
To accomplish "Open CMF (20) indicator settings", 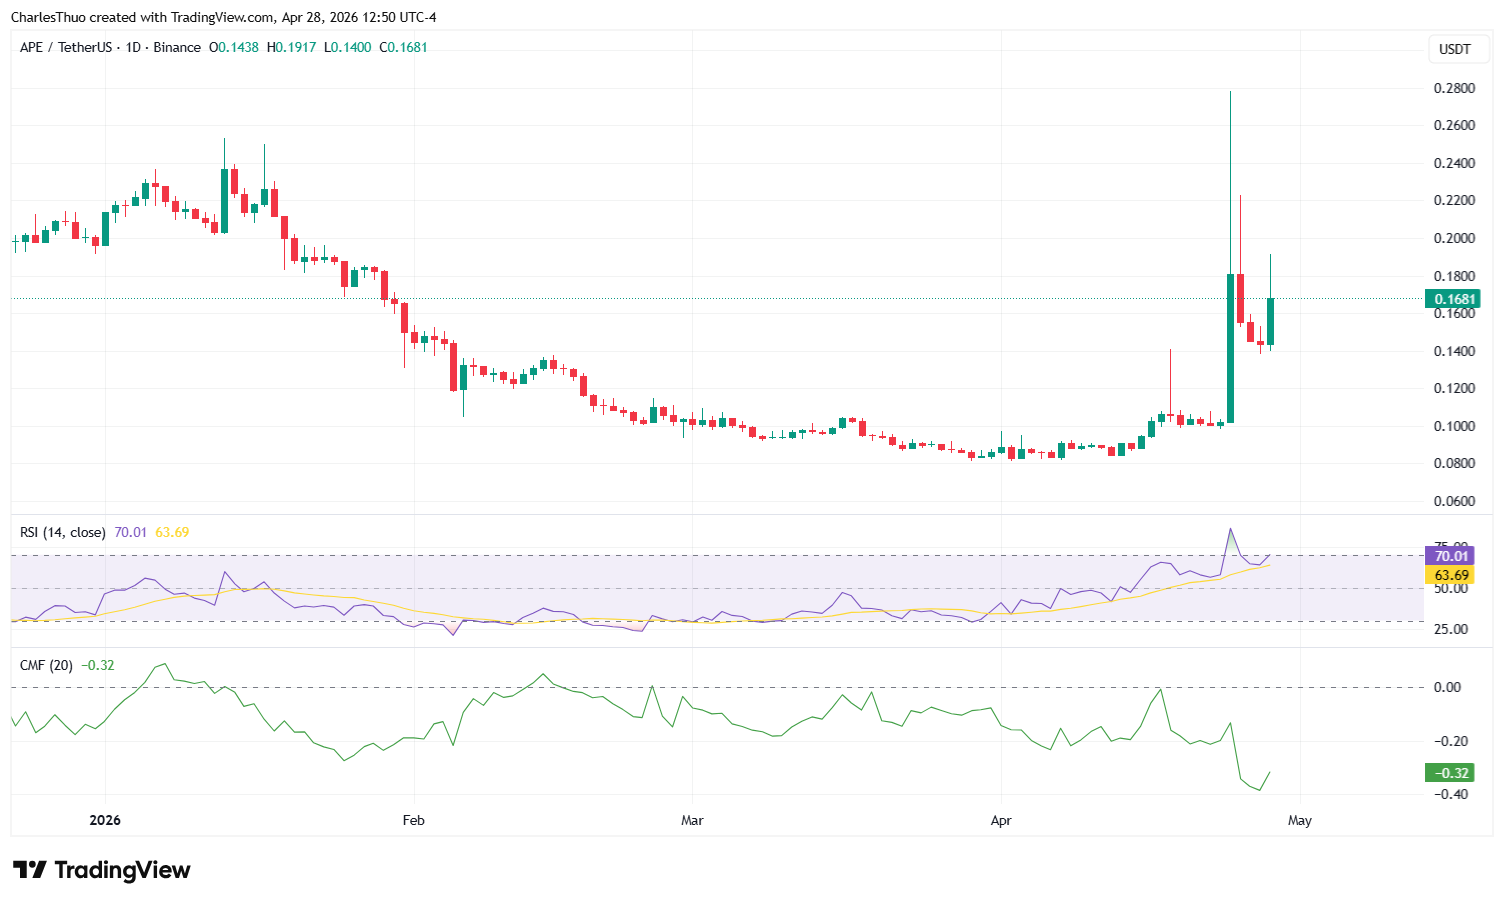I will 46,664.
